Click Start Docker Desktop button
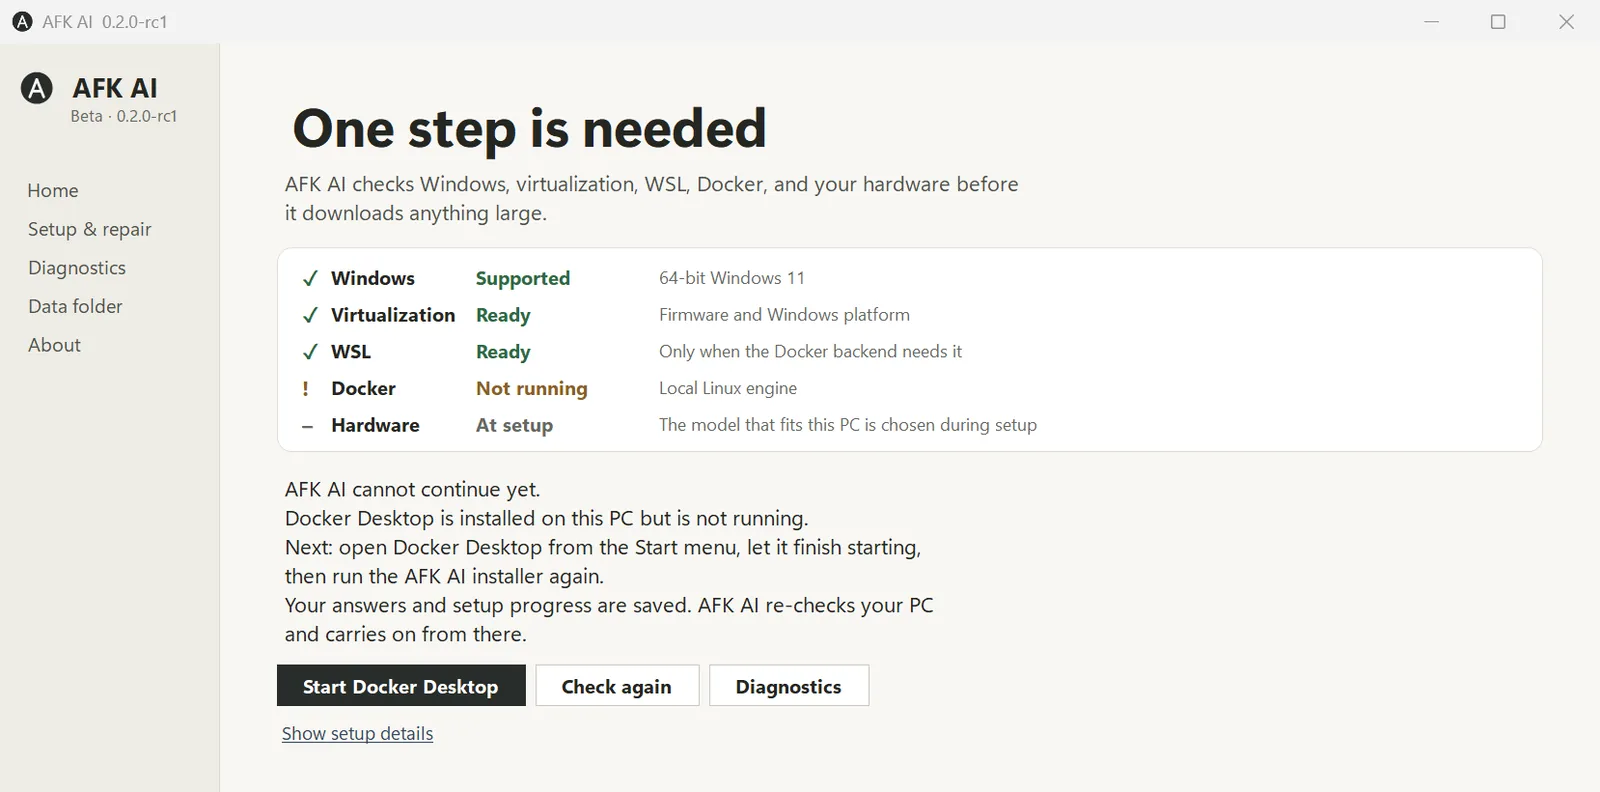1600x792 pixels. point(401,686)
